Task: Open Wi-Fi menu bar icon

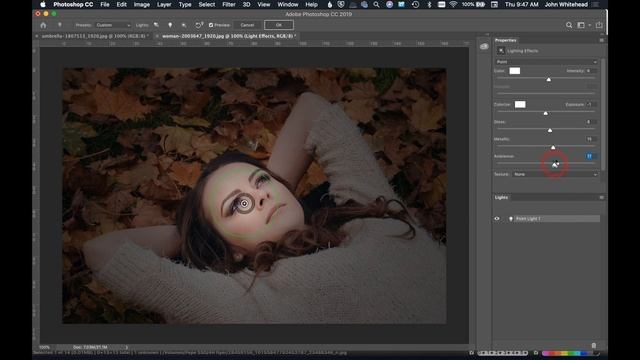Action: pos(453,4)
